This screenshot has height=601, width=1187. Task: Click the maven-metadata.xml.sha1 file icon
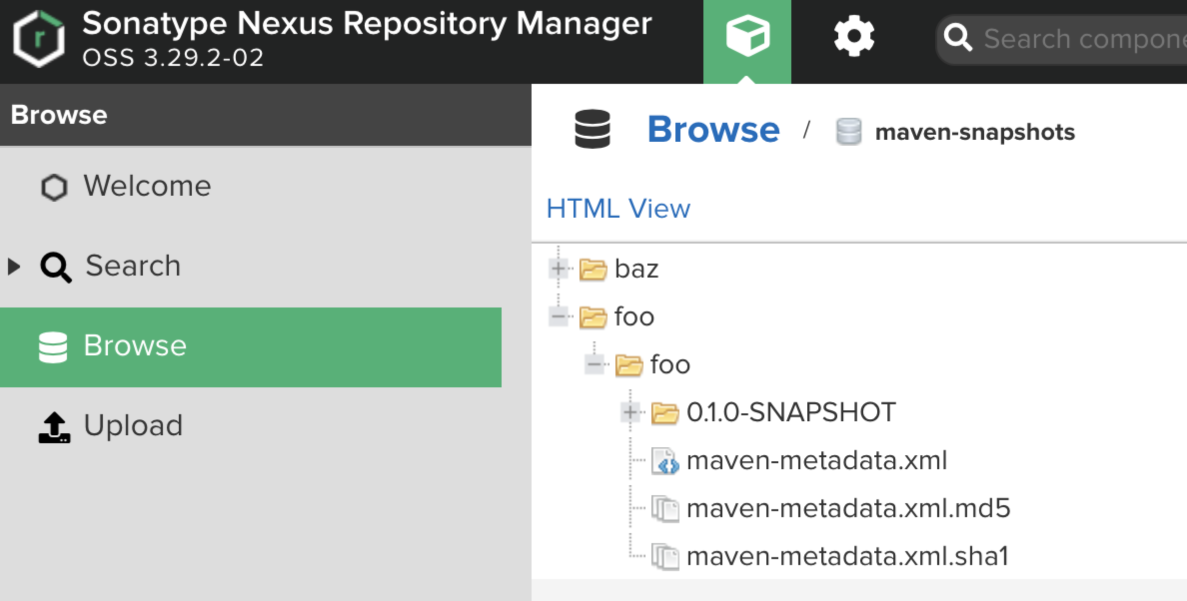tap(665, 556)
